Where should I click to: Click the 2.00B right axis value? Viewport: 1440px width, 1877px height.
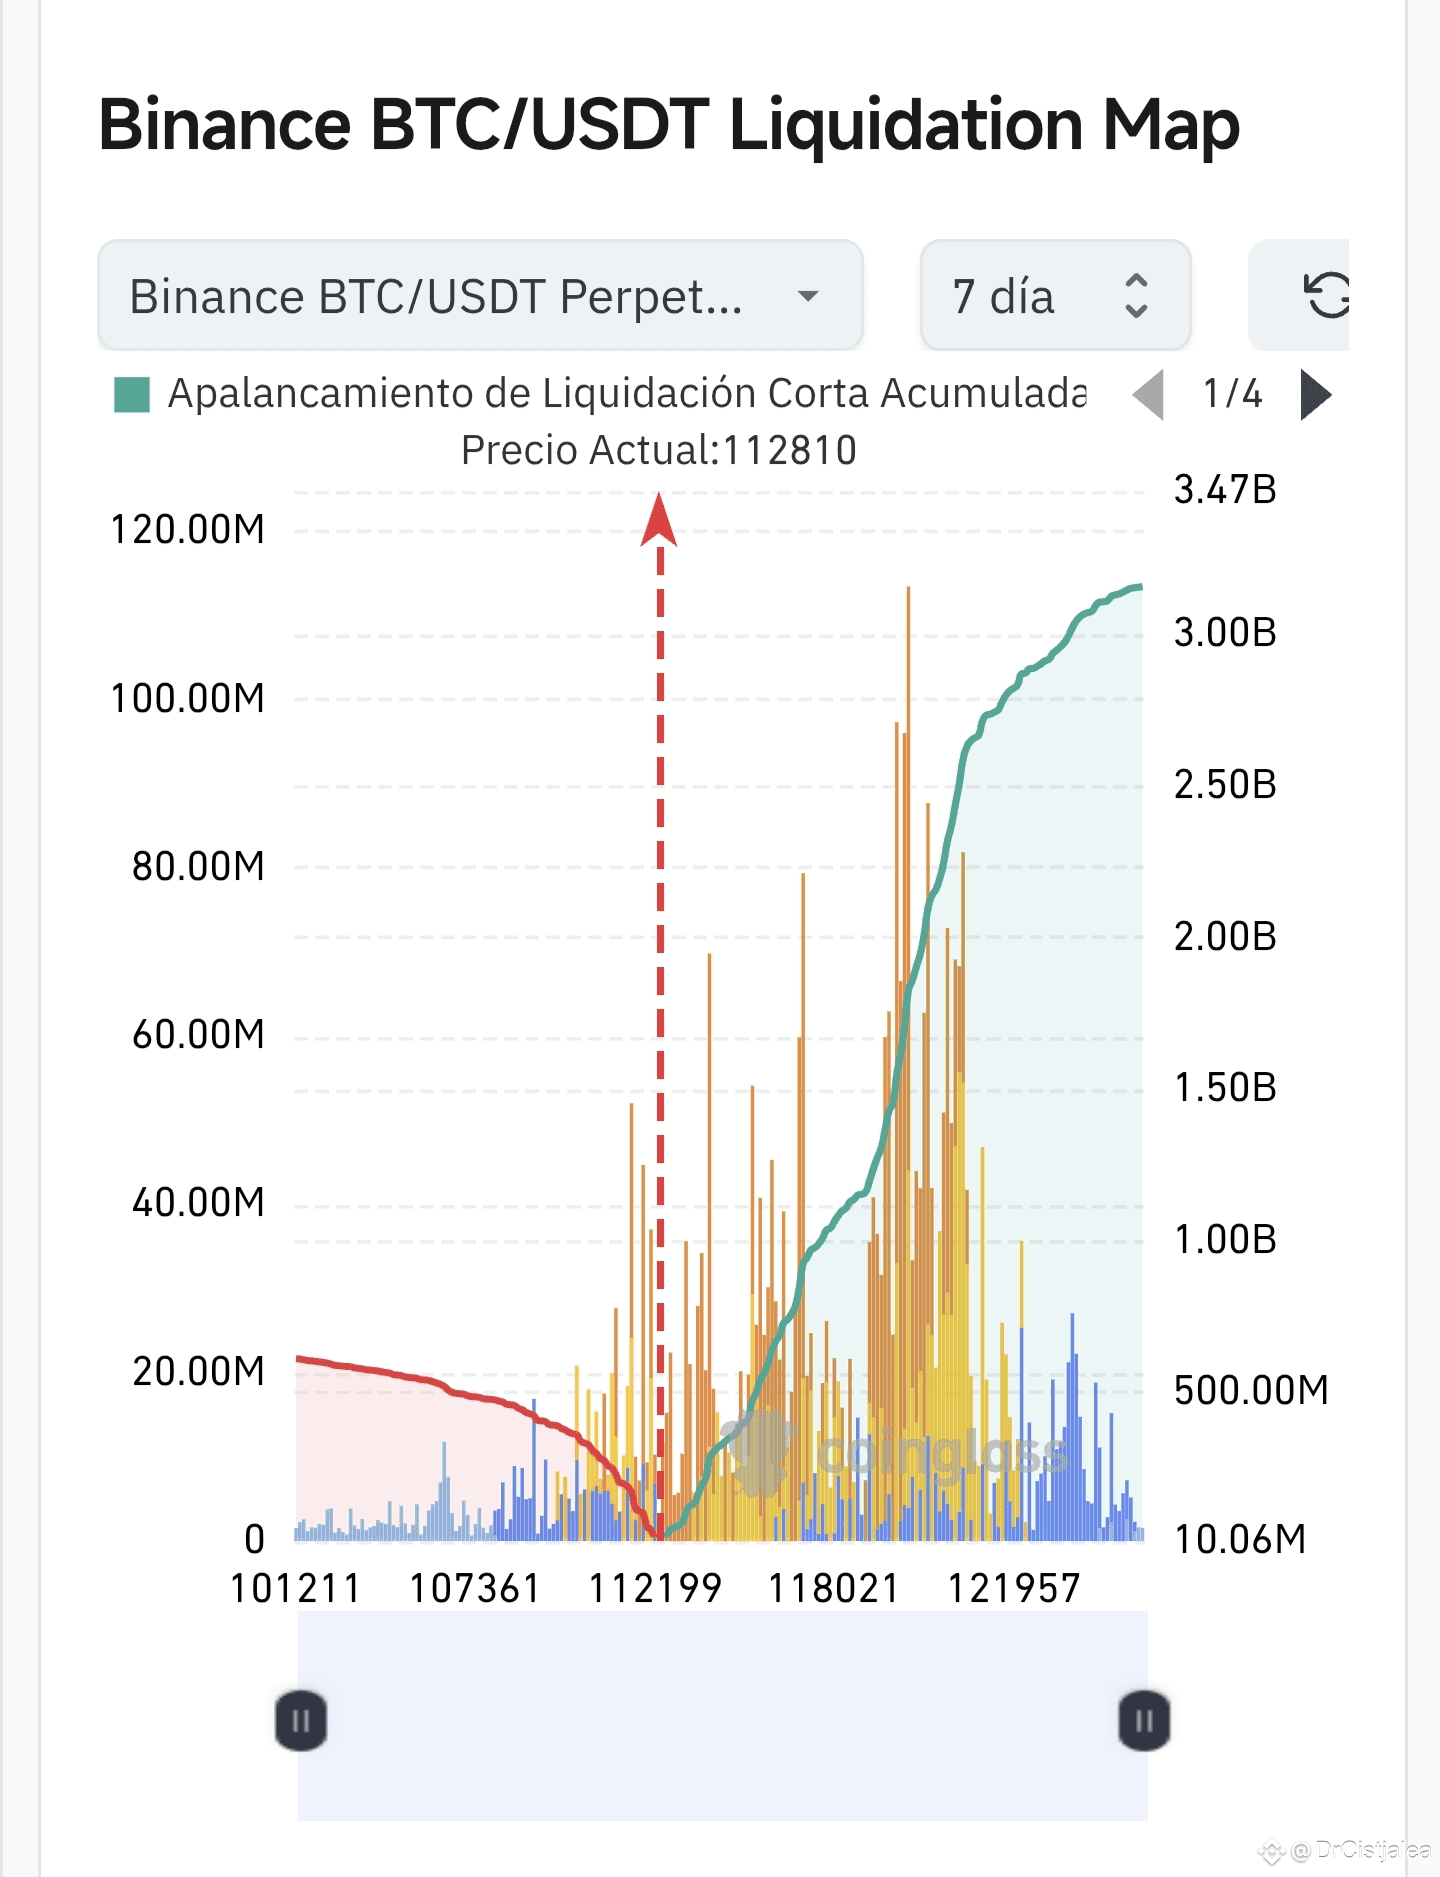[x=1225, y=937]
